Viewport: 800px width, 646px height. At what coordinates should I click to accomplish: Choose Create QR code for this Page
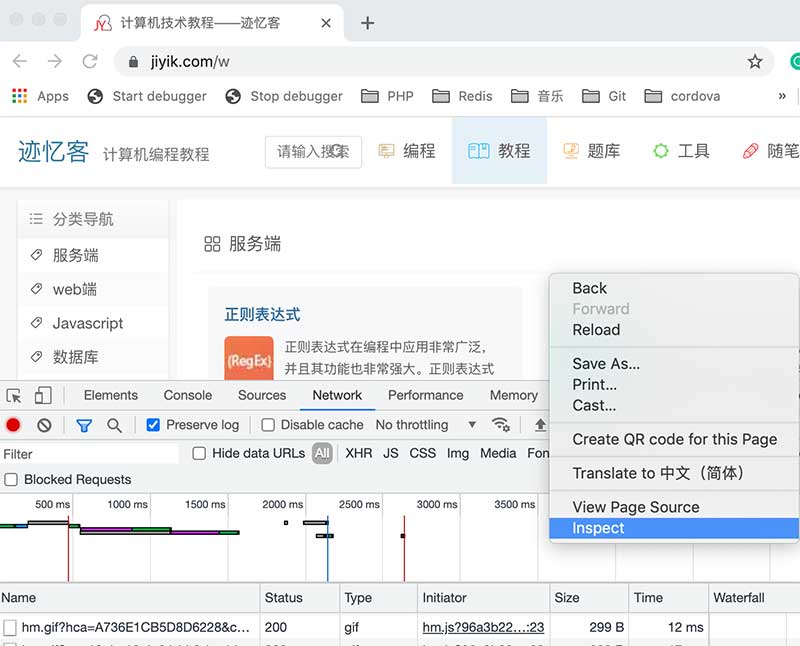(674, 439)
